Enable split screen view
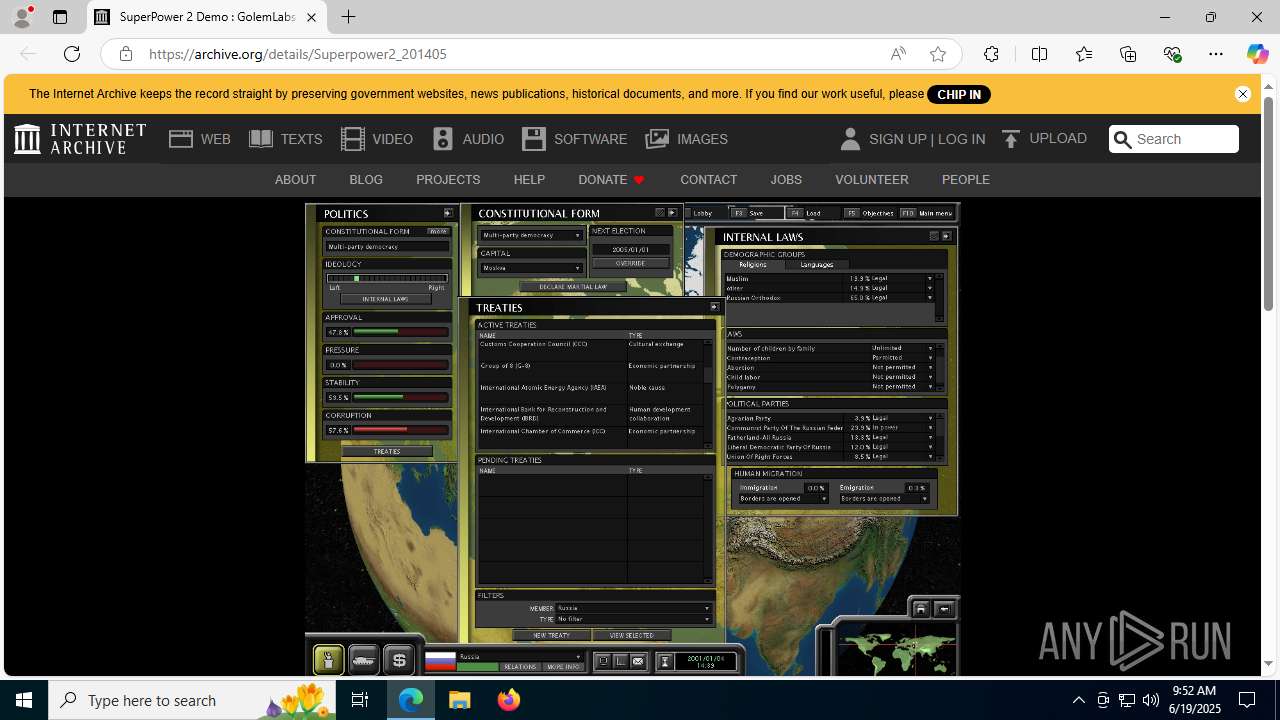Screen dimensions: 1280x720 (x=1039, y=54)
